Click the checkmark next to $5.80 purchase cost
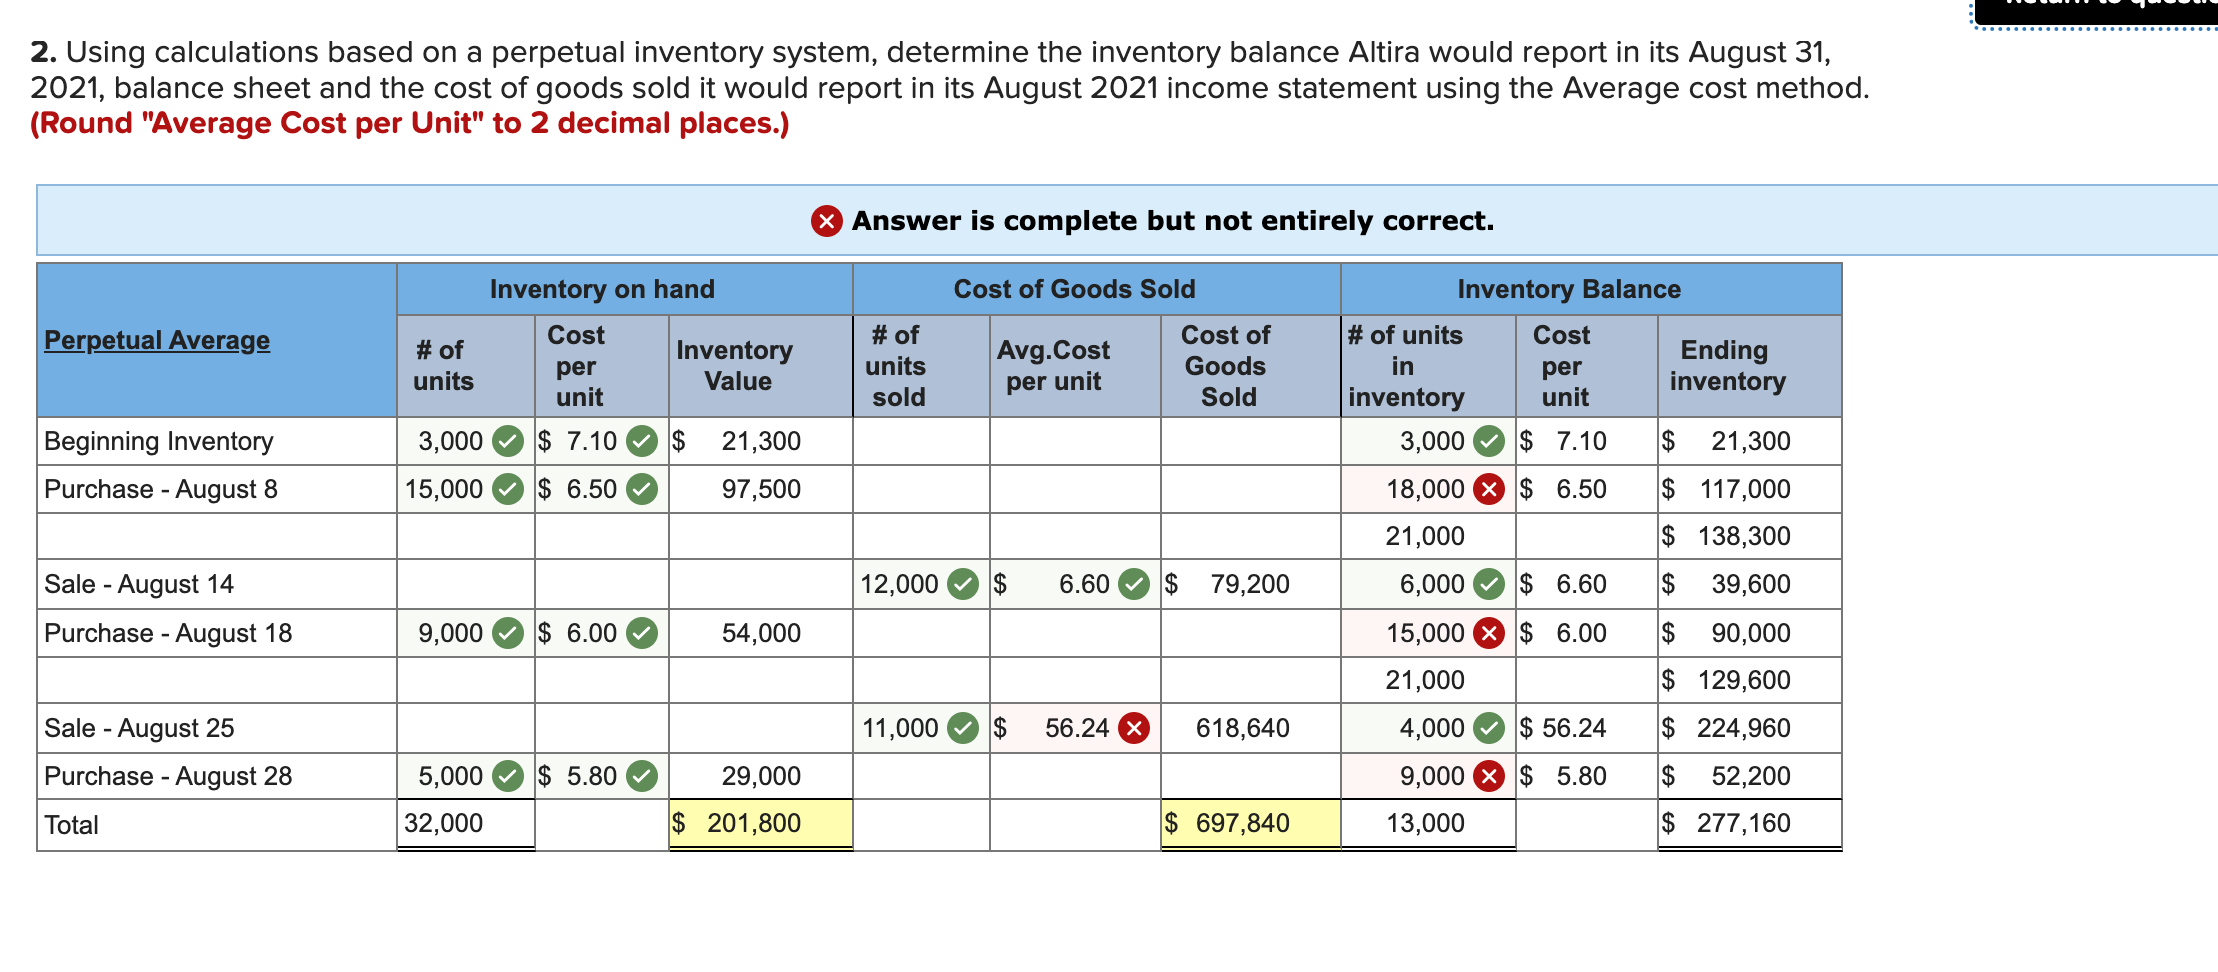2218x972 pixels. tap(641, 776)
